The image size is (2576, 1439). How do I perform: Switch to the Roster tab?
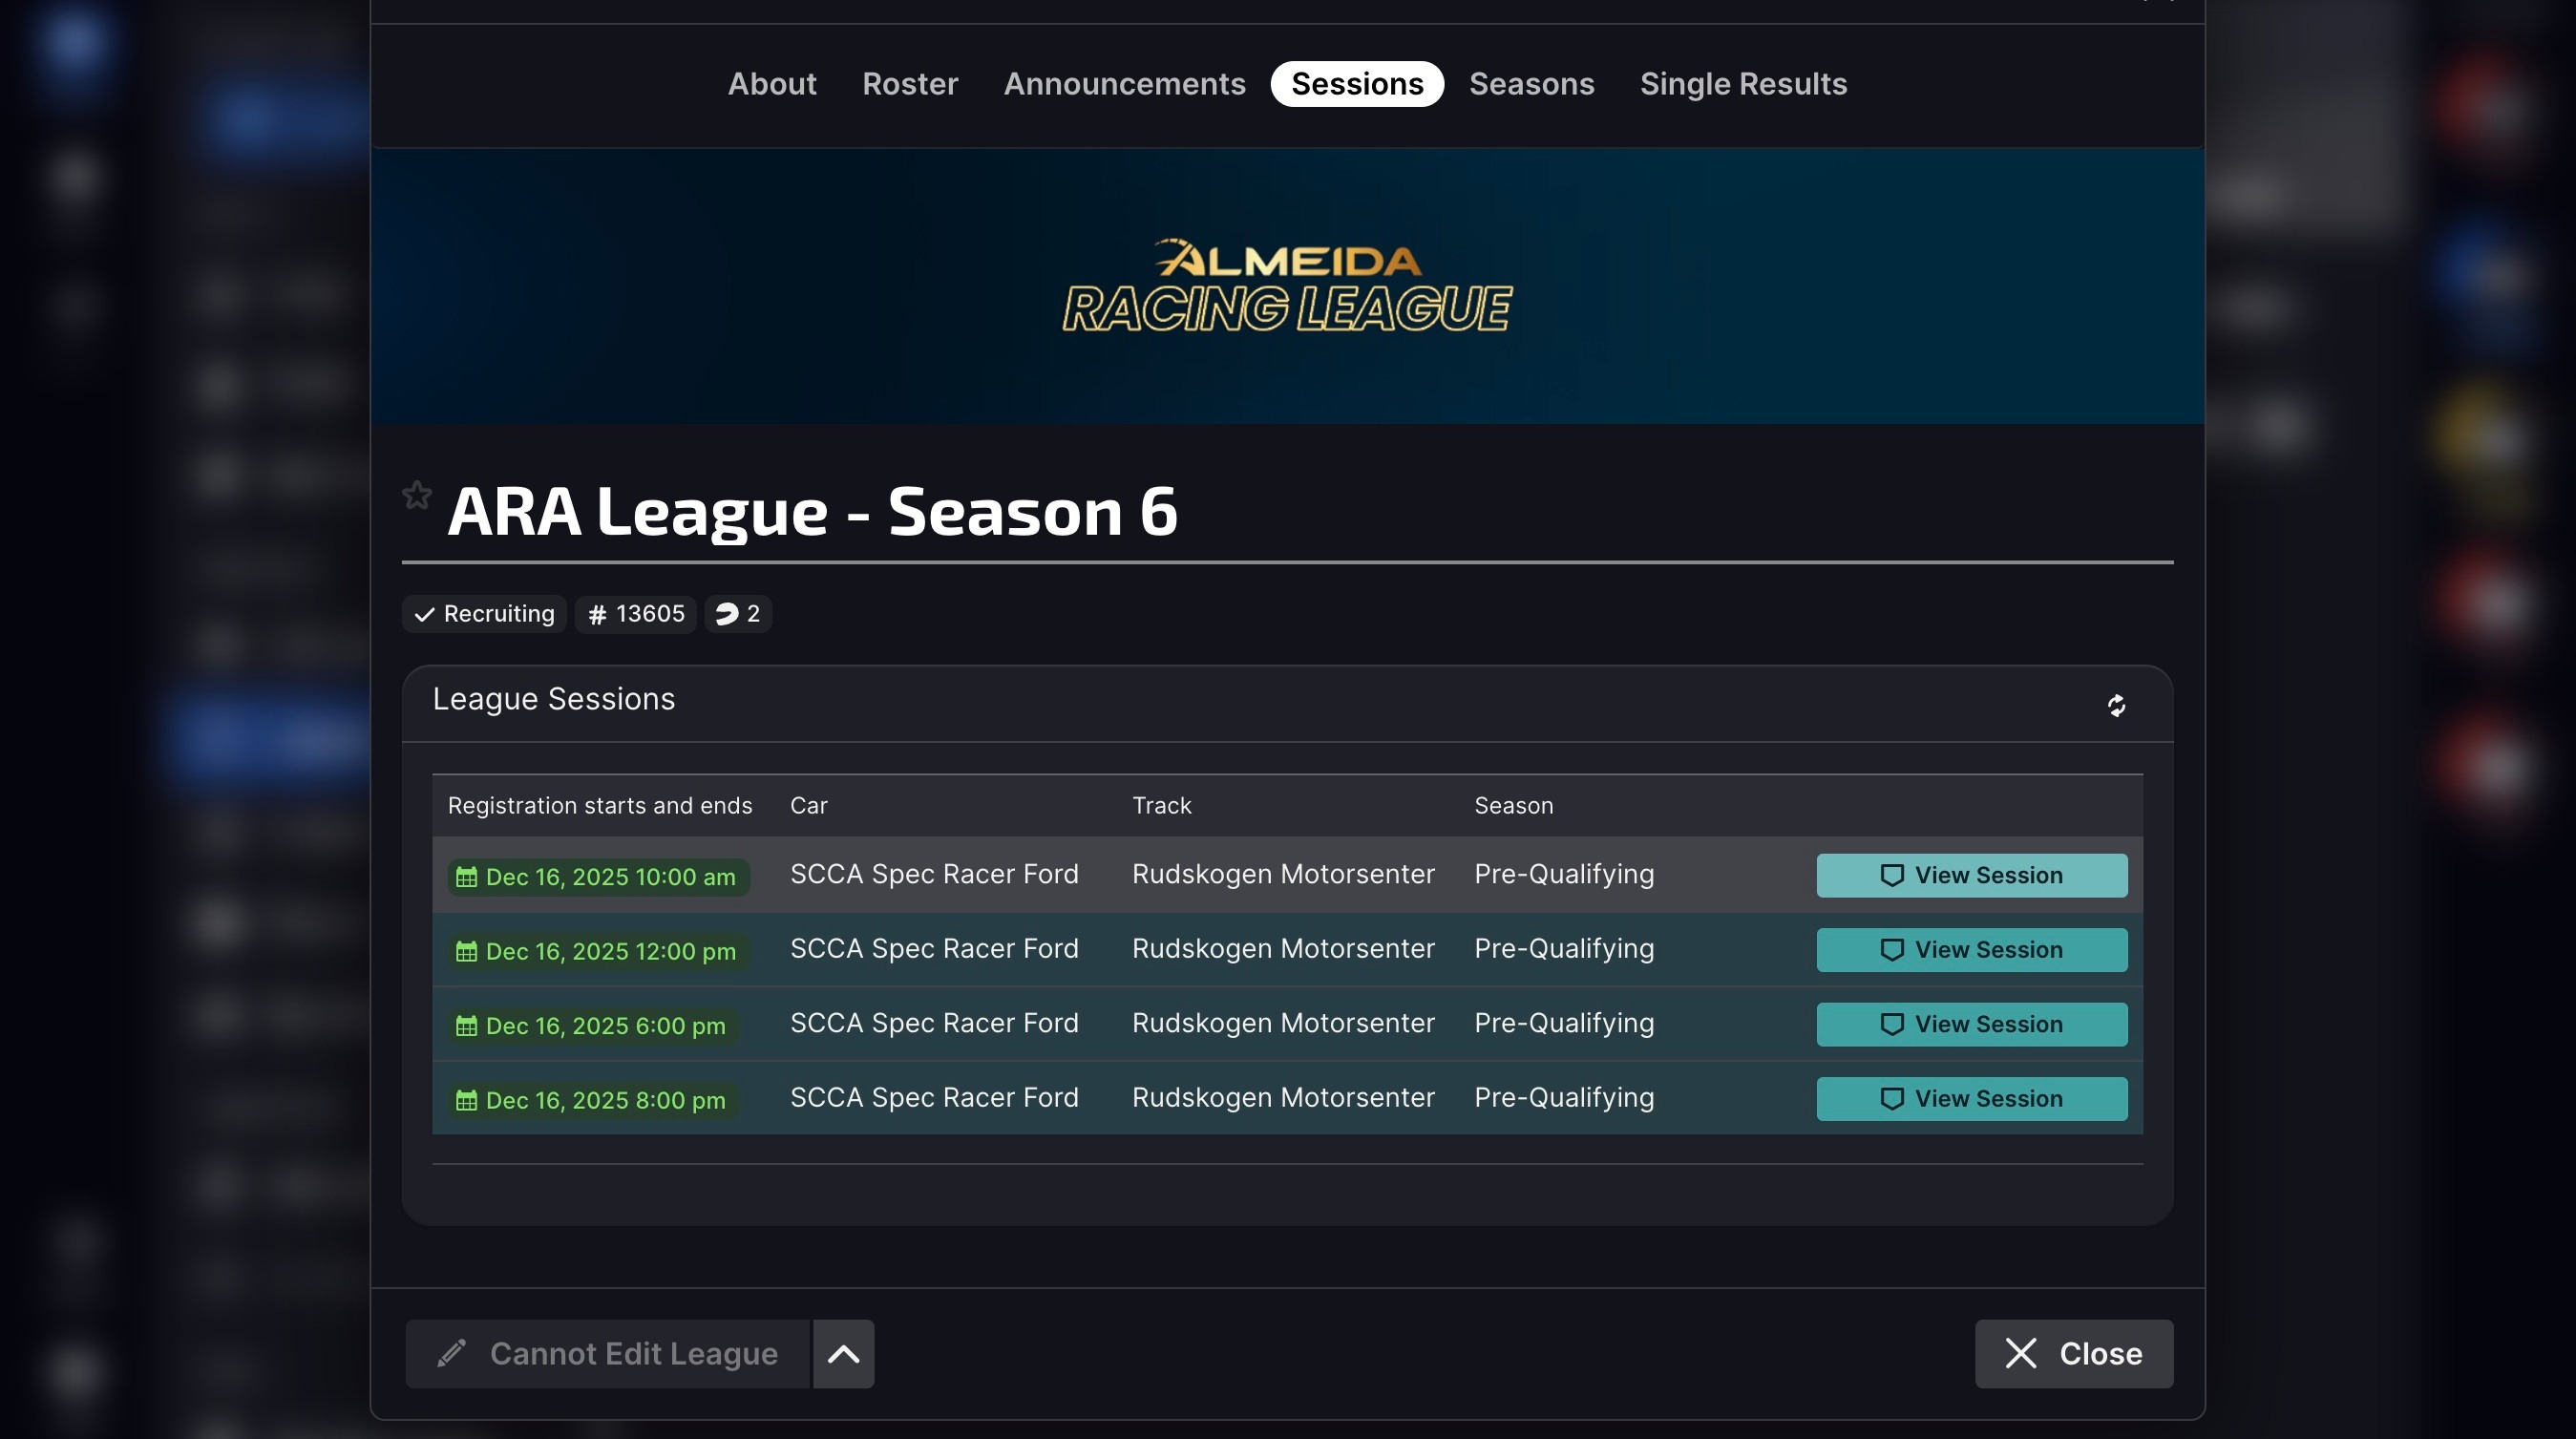(x=909, y=84)
